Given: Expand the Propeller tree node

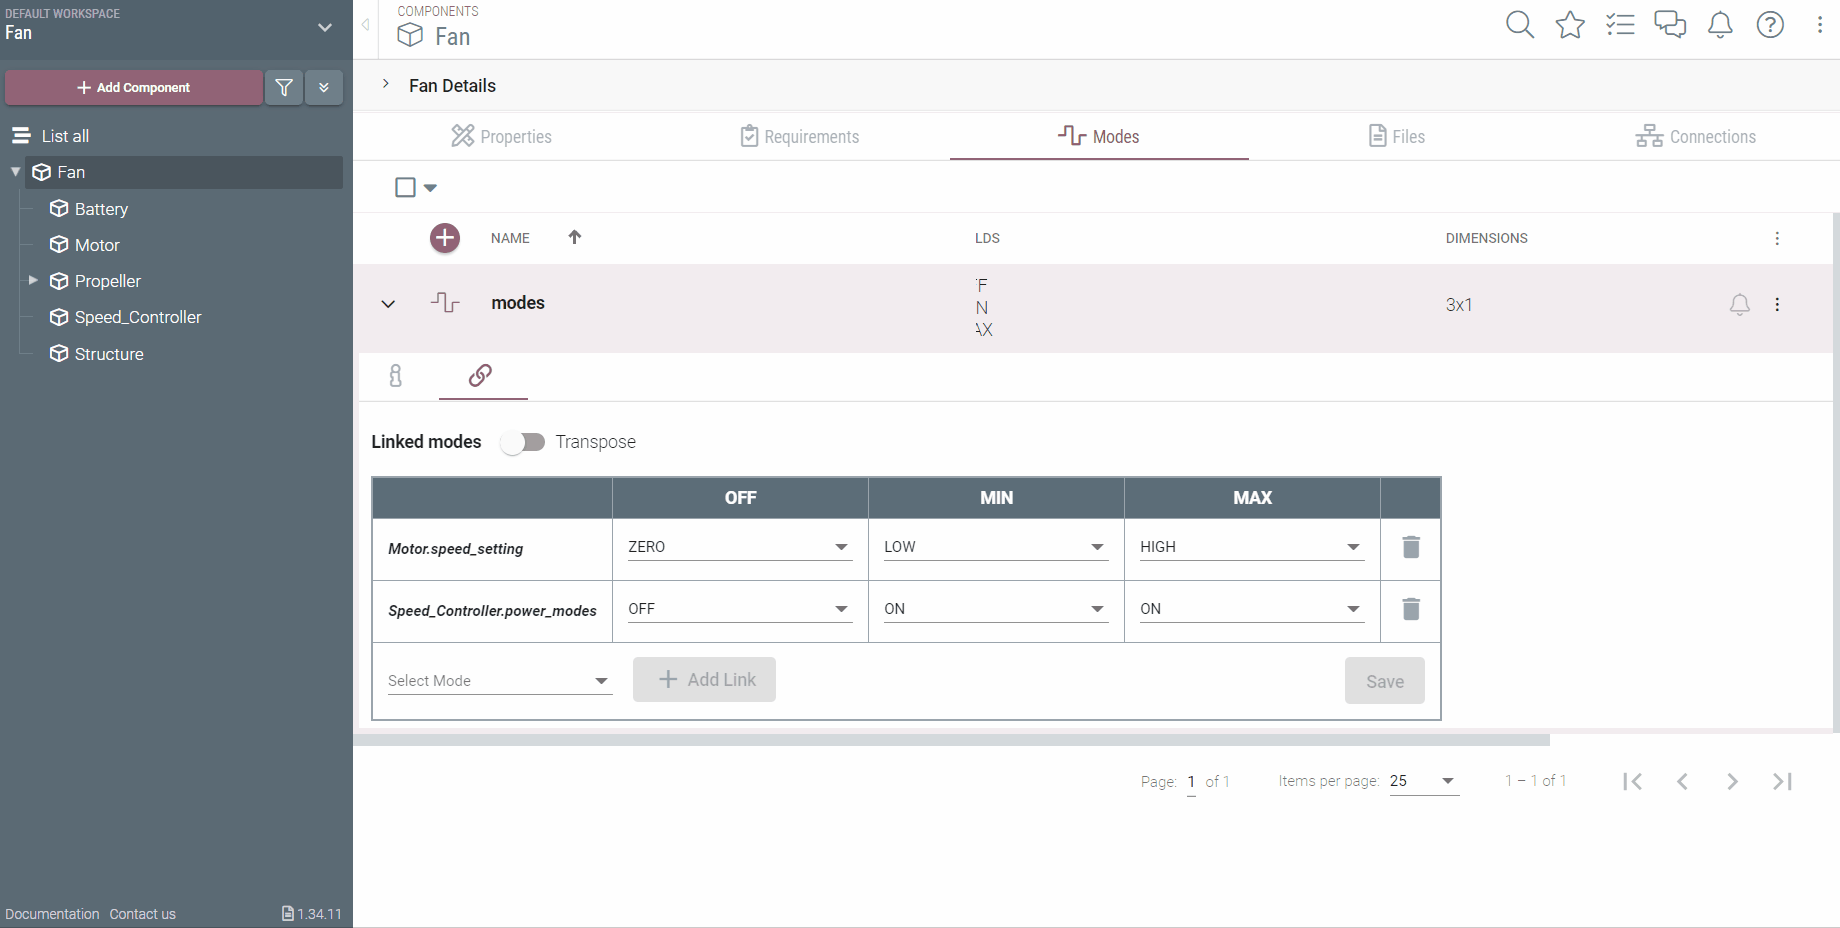Looking at the screenshot, I should (33, 280).
